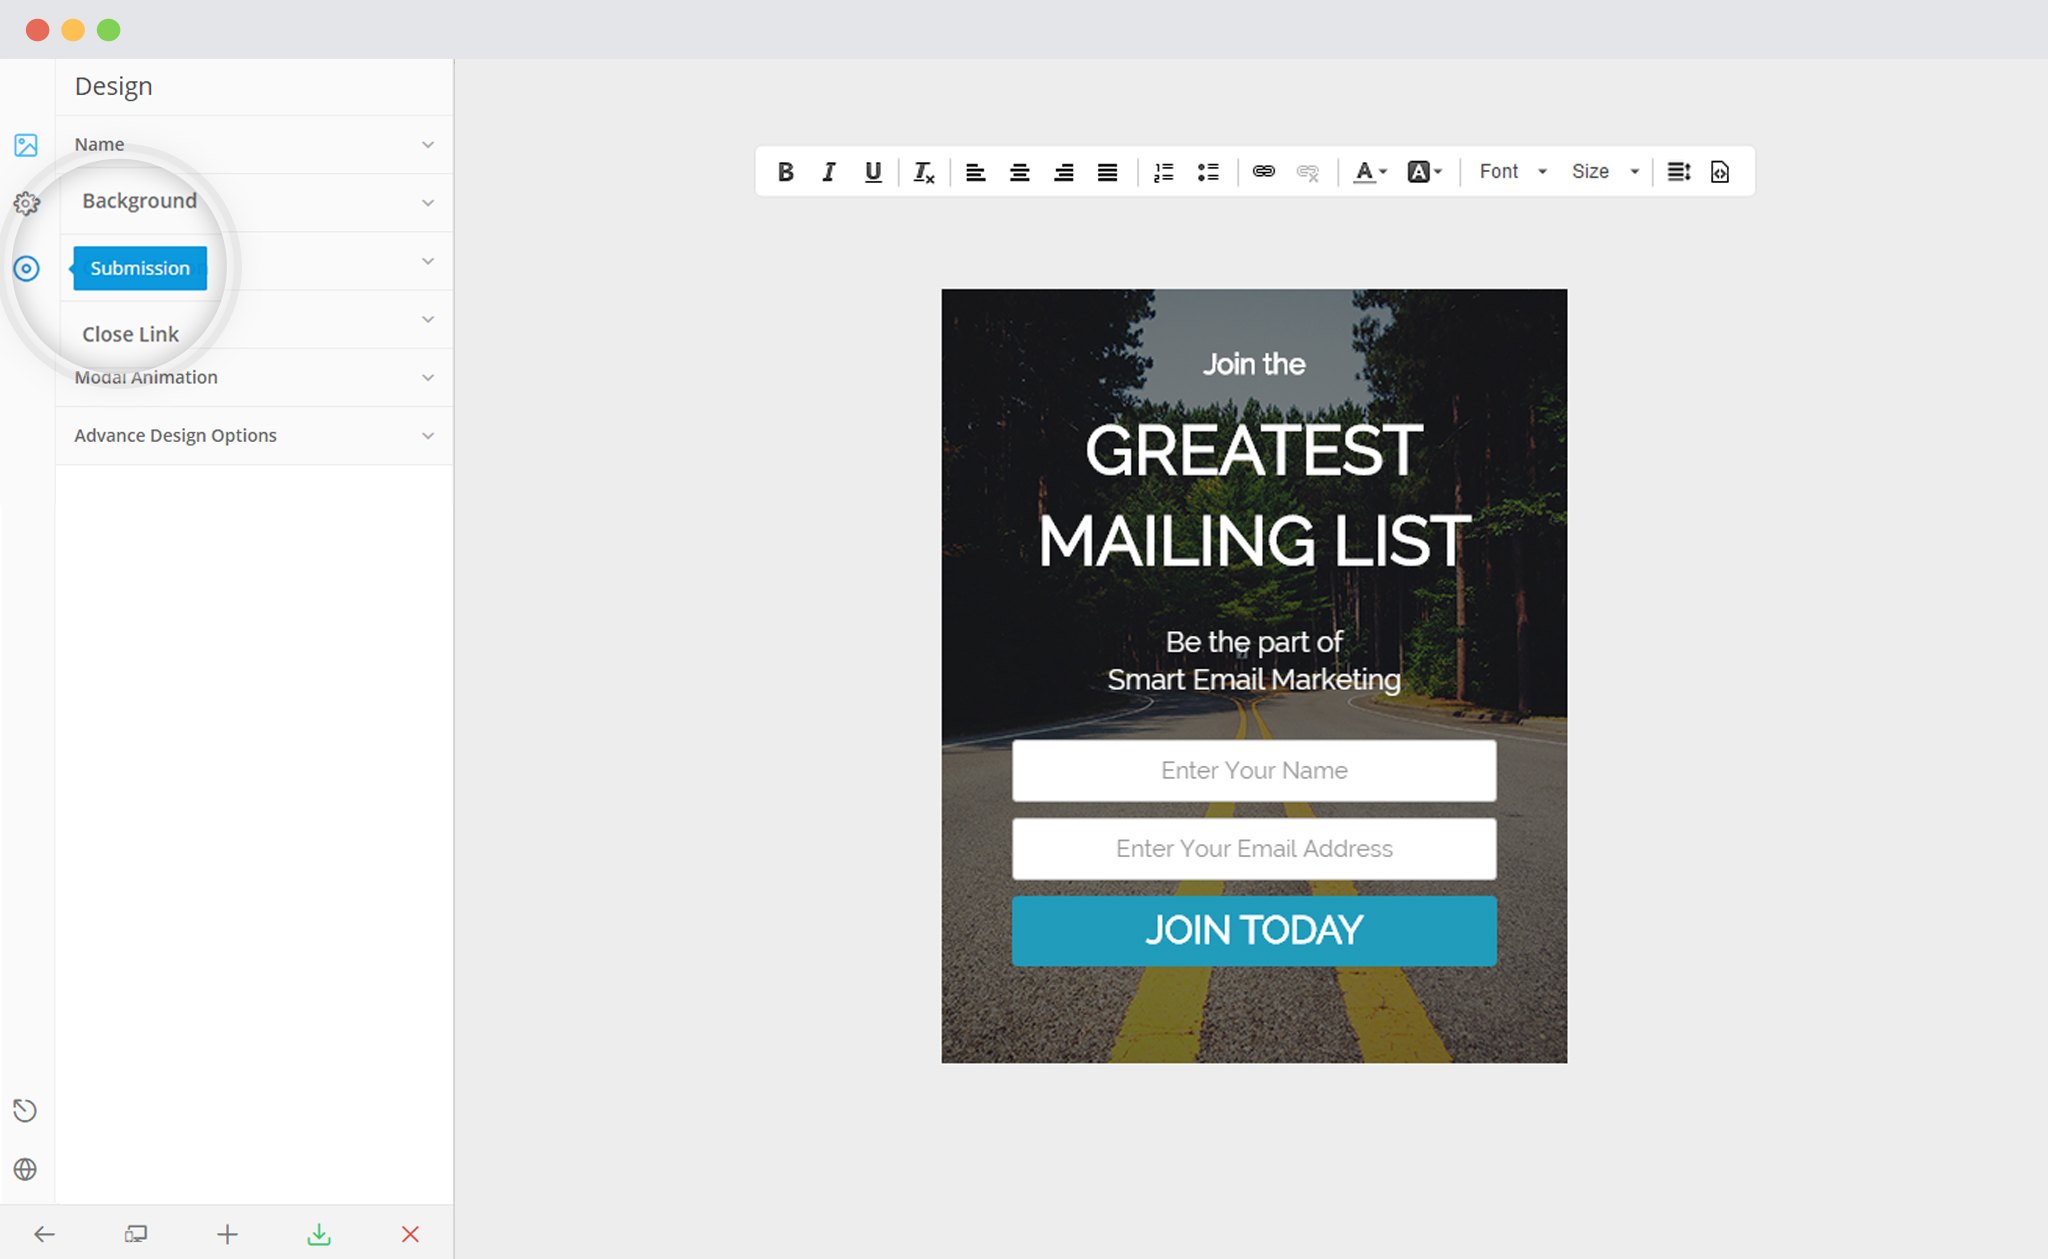Screen dimensions: 2048x1259
Task: Click the Enter Your Name field
Action: [x=1254, y=770]
